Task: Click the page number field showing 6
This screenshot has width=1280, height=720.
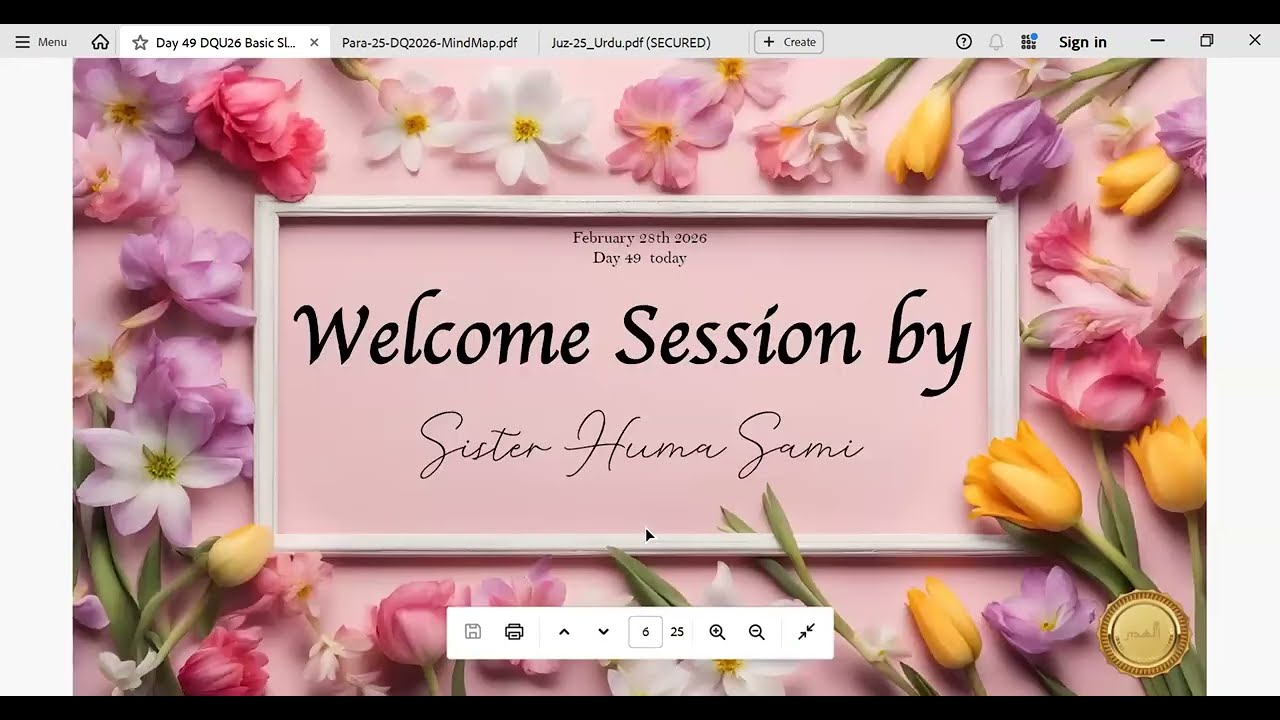Action: pos(646,632)
